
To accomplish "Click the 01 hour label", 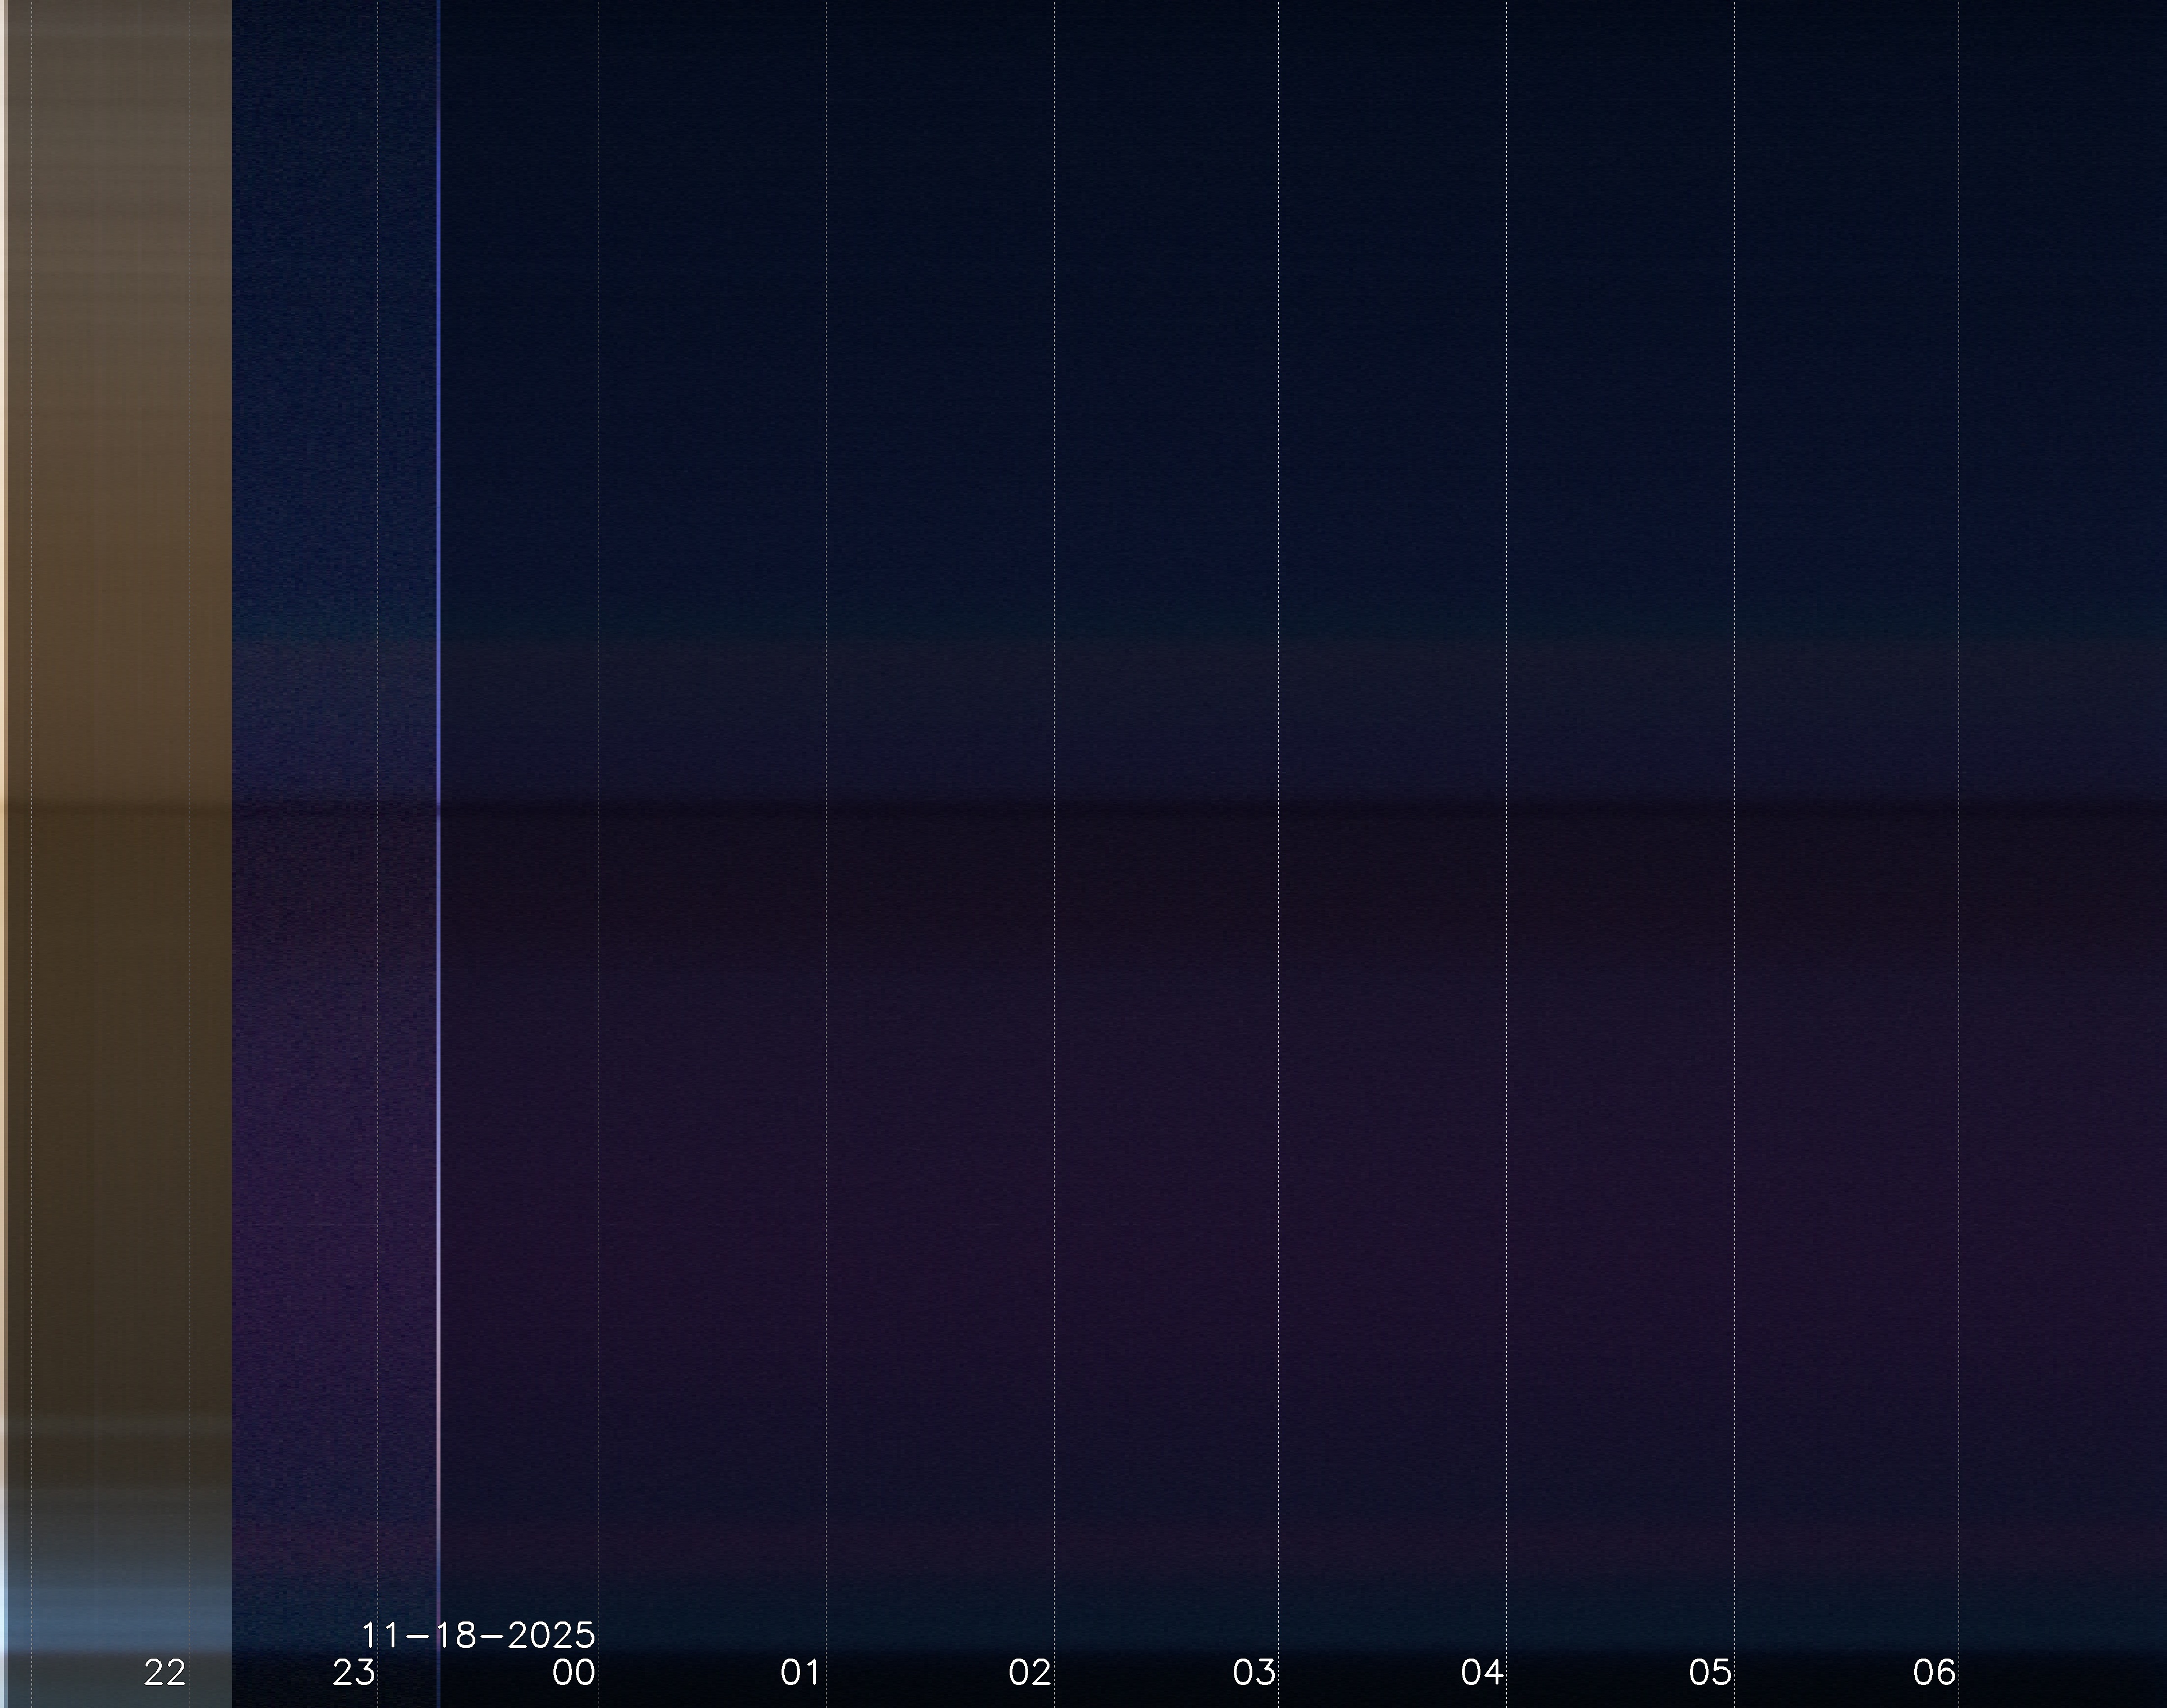I will (x=801, y=1672).
